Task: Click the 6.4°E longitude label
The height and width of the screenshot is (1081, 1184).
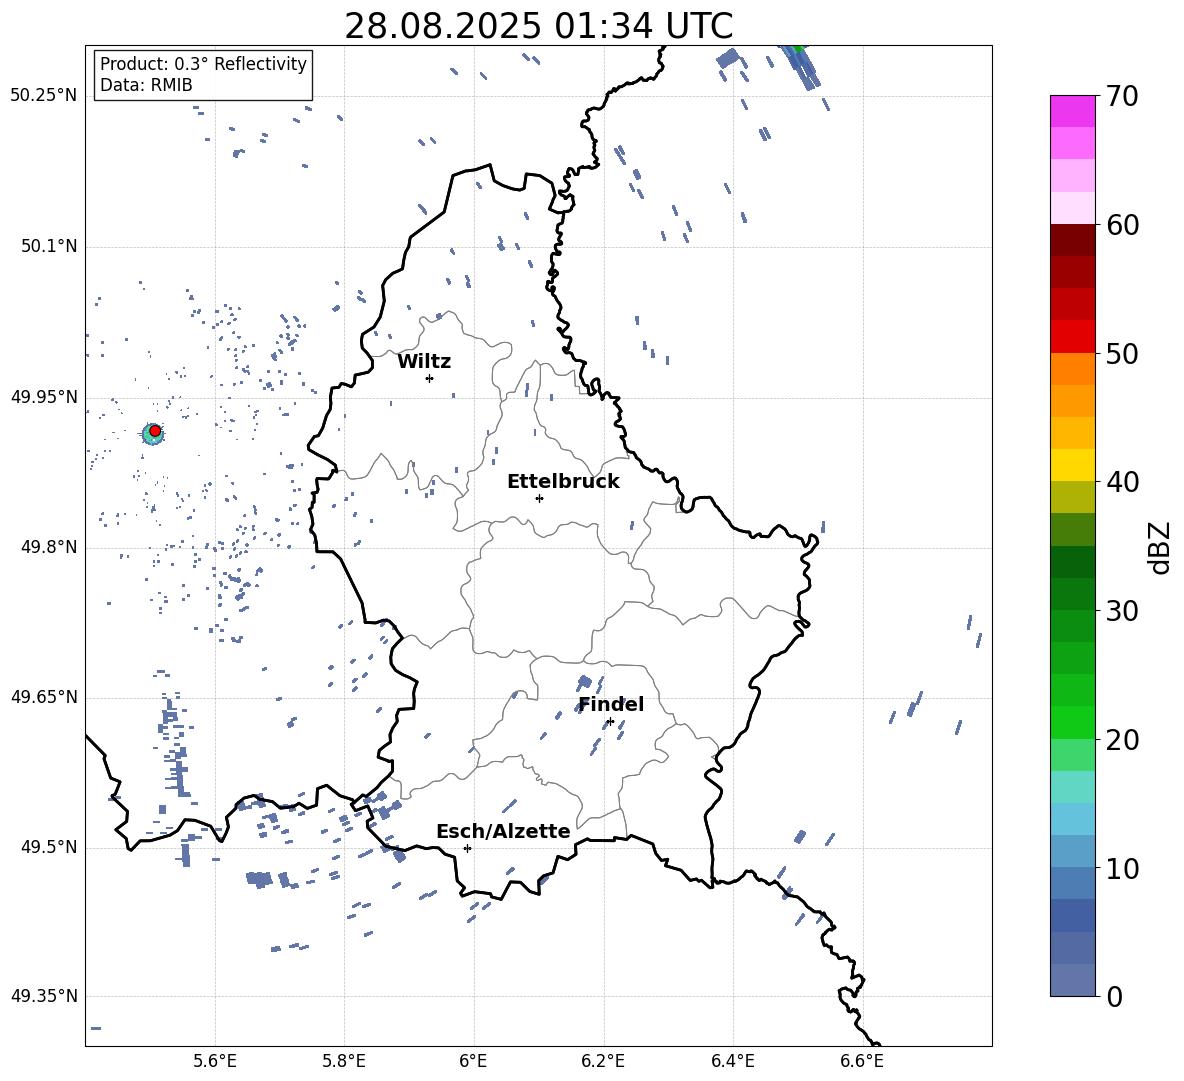Action: pos(732,1062)
